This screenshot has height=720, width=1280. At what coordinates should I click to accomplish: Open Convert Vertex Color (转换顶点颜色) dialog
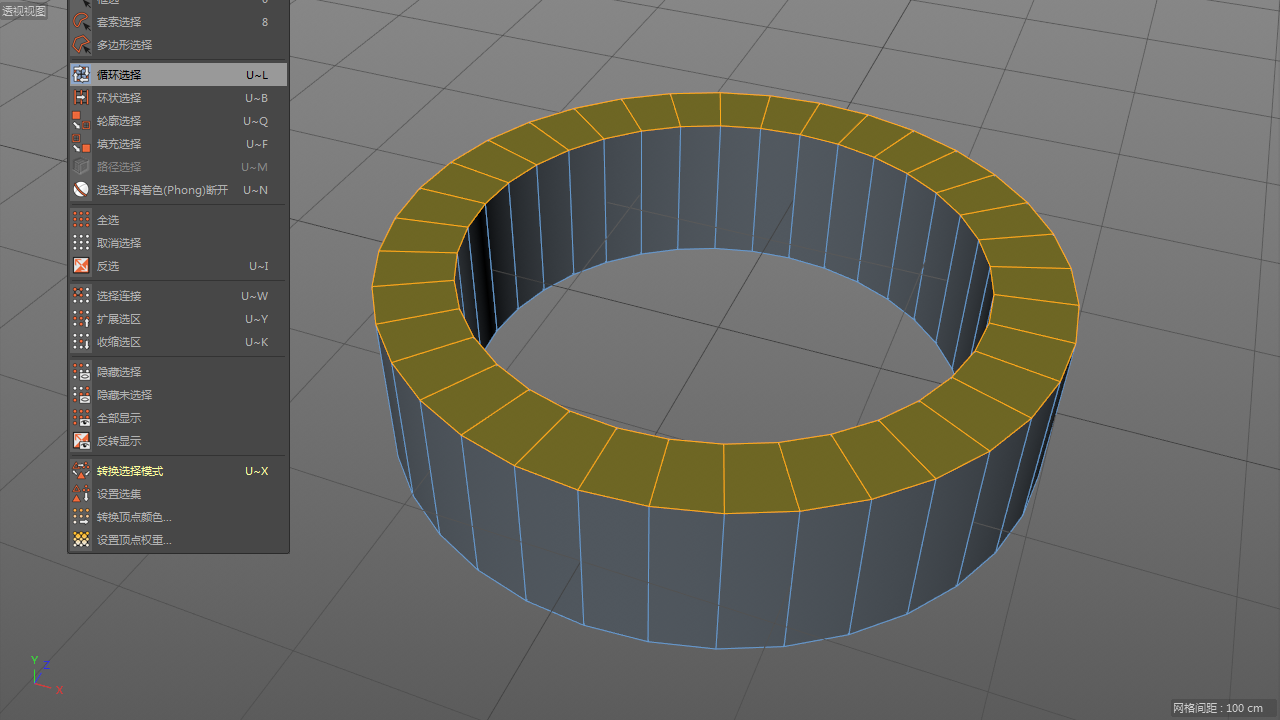[x=178, y=516]
